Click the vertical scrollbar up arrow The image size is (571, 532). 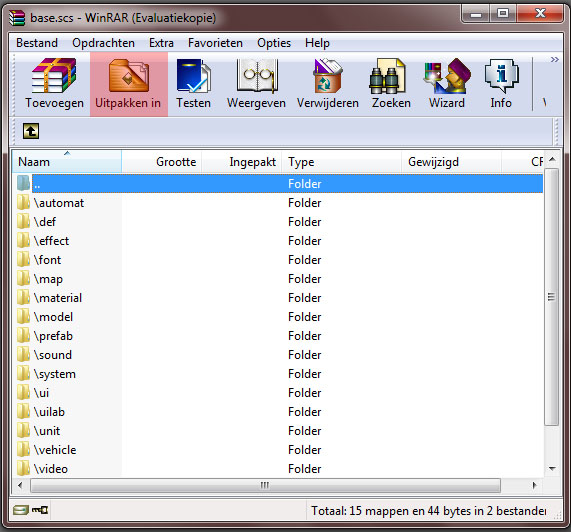pos(552,159)
